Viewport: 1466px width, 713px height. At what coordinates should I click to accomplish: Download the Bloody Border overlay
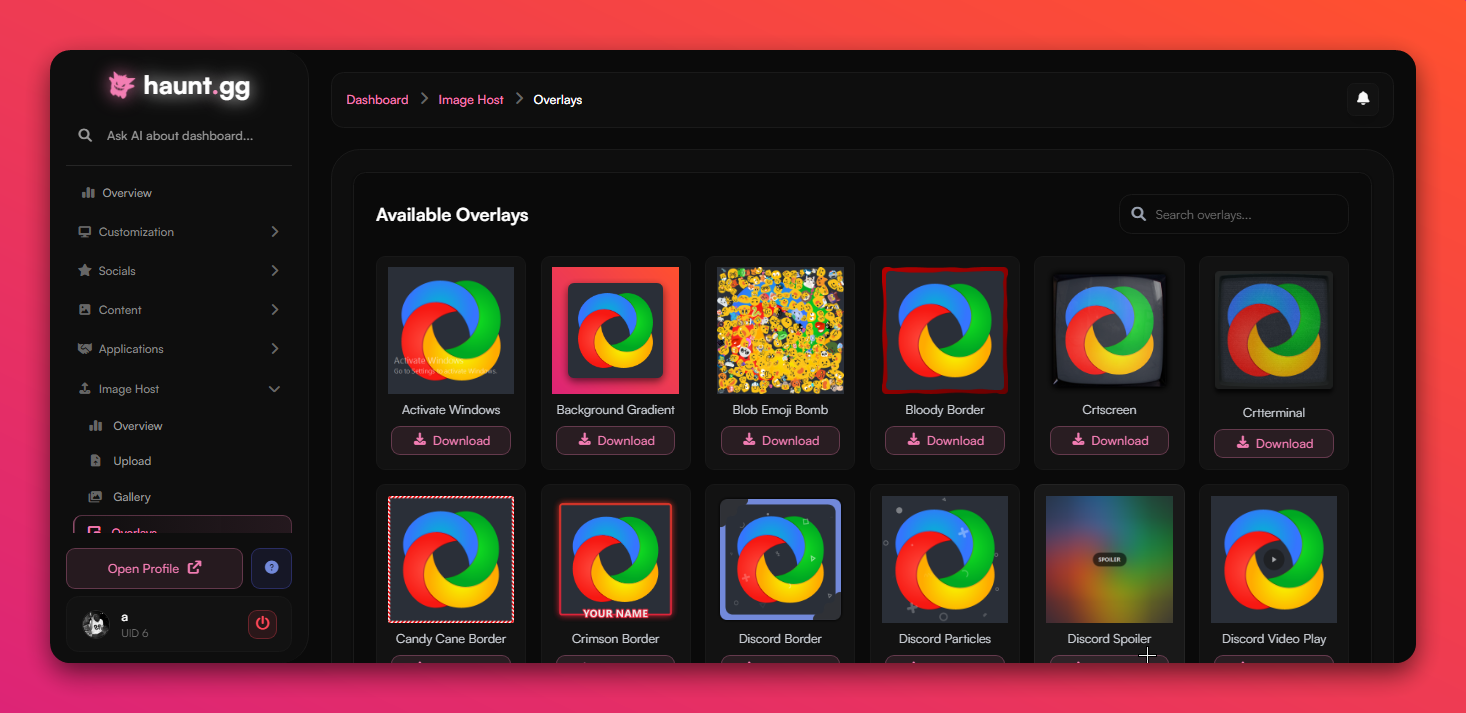click(945, 440)
